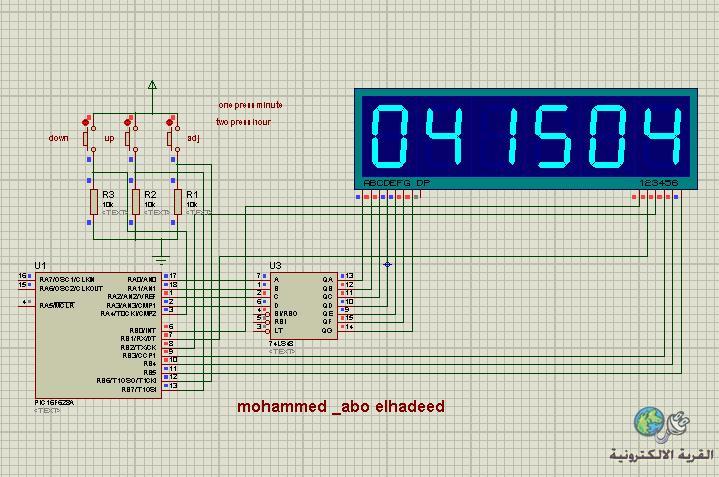Click the 'U1' reference label
The height and width of the screenshot is (477, 719).
(x=40, y=266)
